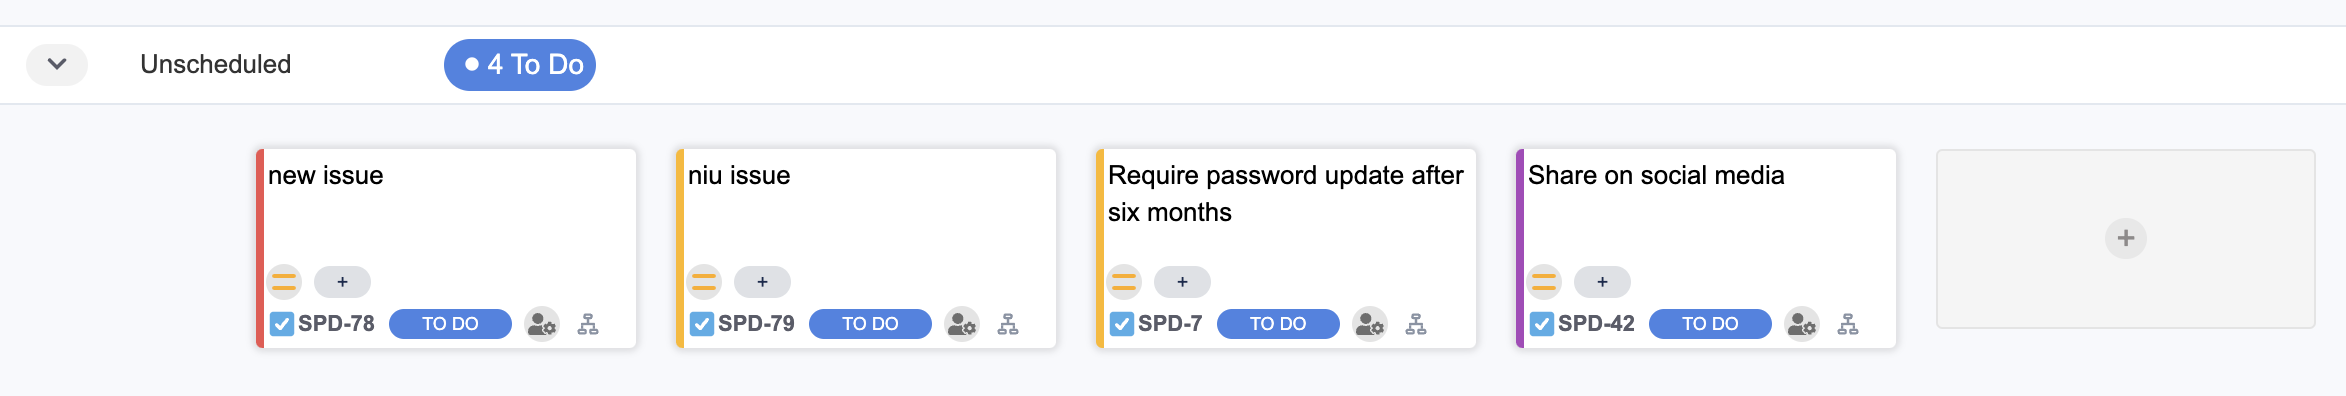Collapse the Unscheduled section chevron
2346x396 pixels.
57,64
